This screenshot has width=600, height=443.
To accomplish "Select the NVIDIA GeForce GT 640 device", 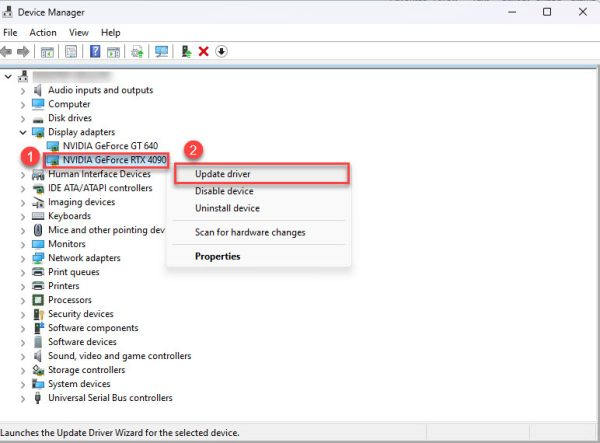I will point(112,146).
